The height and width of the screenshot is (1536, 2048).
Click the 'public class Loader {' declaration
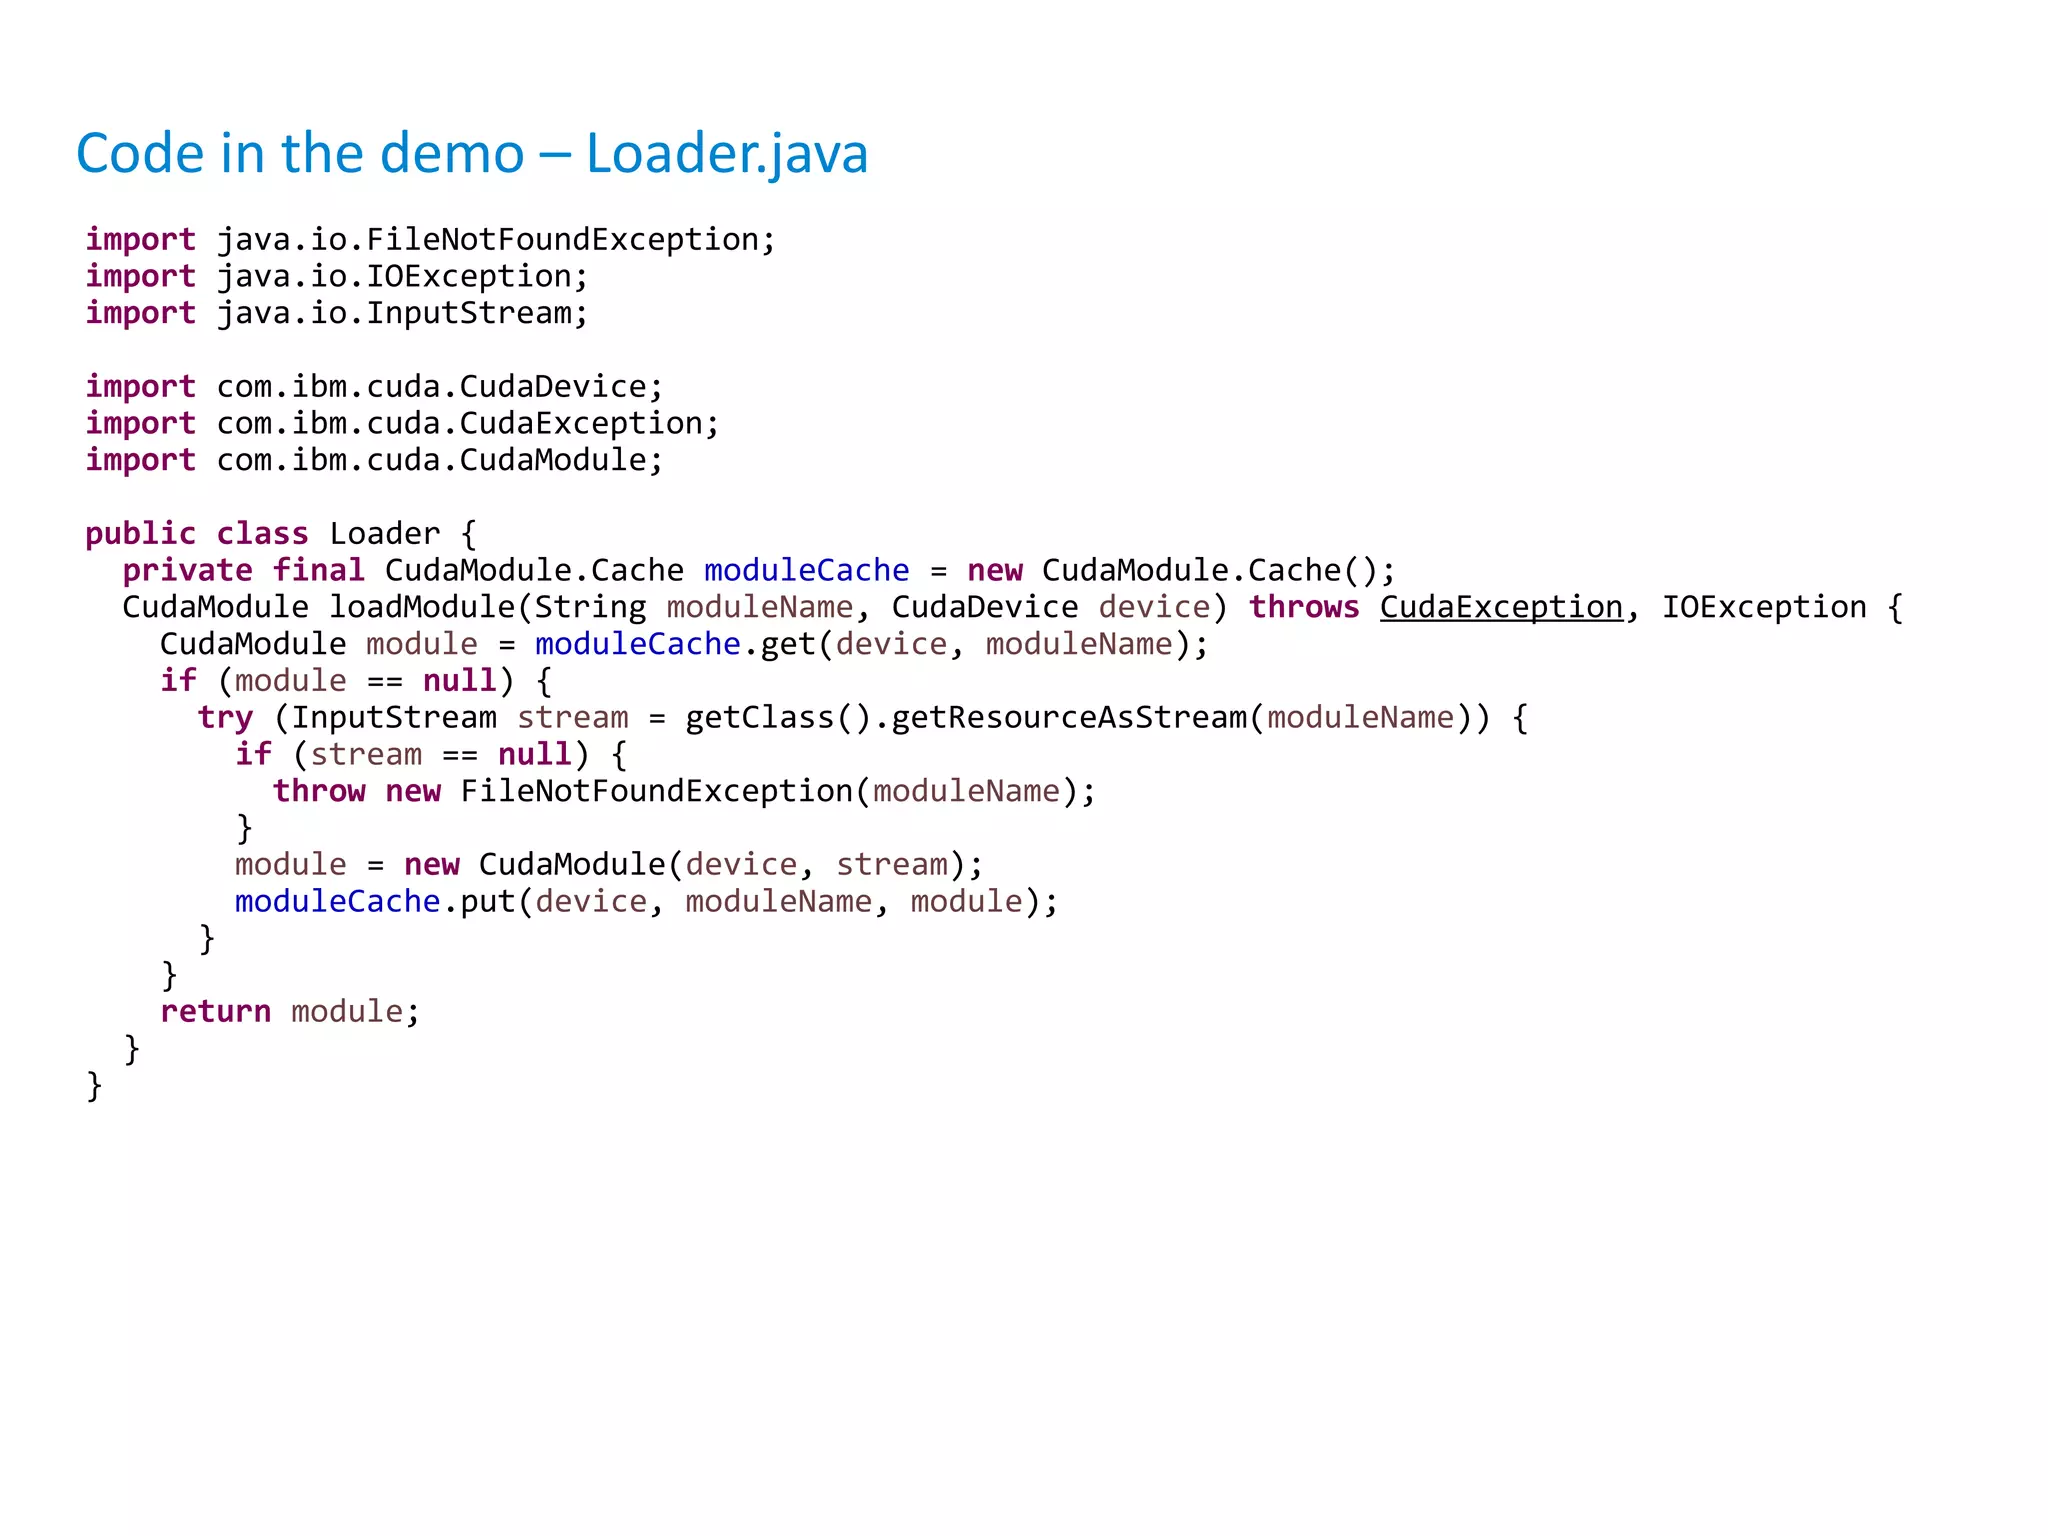[281, 534]
